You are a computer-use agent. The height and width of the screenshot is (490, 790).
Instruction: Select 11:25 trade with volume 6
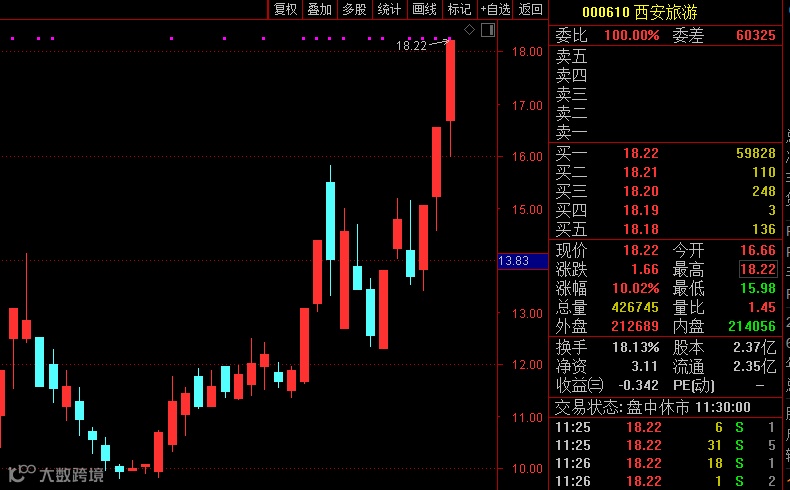tap(666, 428)
